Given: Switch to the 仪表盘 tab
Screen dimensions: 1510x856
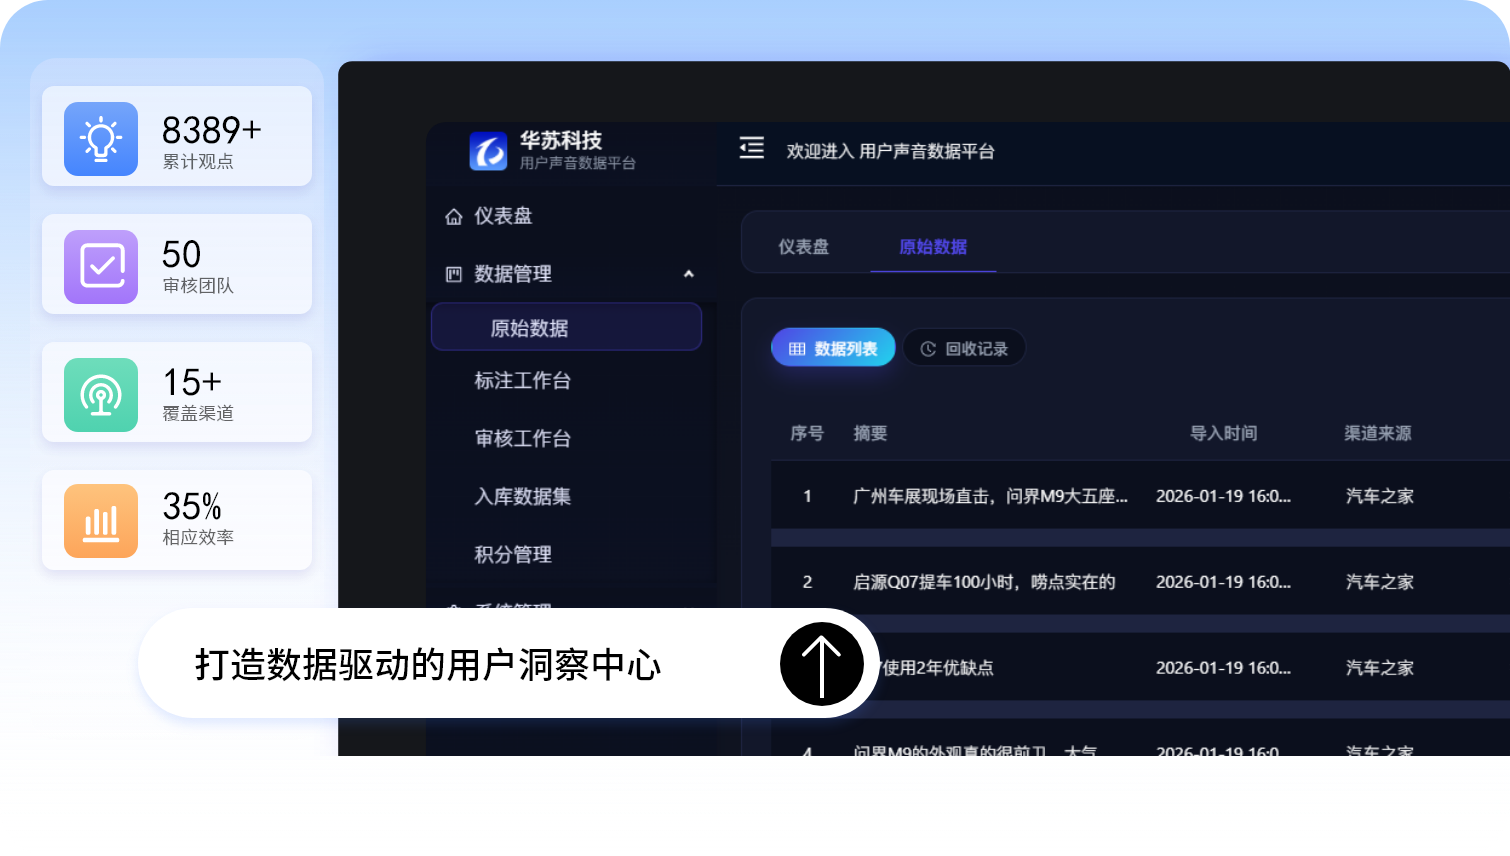Looking at the screenshot, I should point(804,247).
